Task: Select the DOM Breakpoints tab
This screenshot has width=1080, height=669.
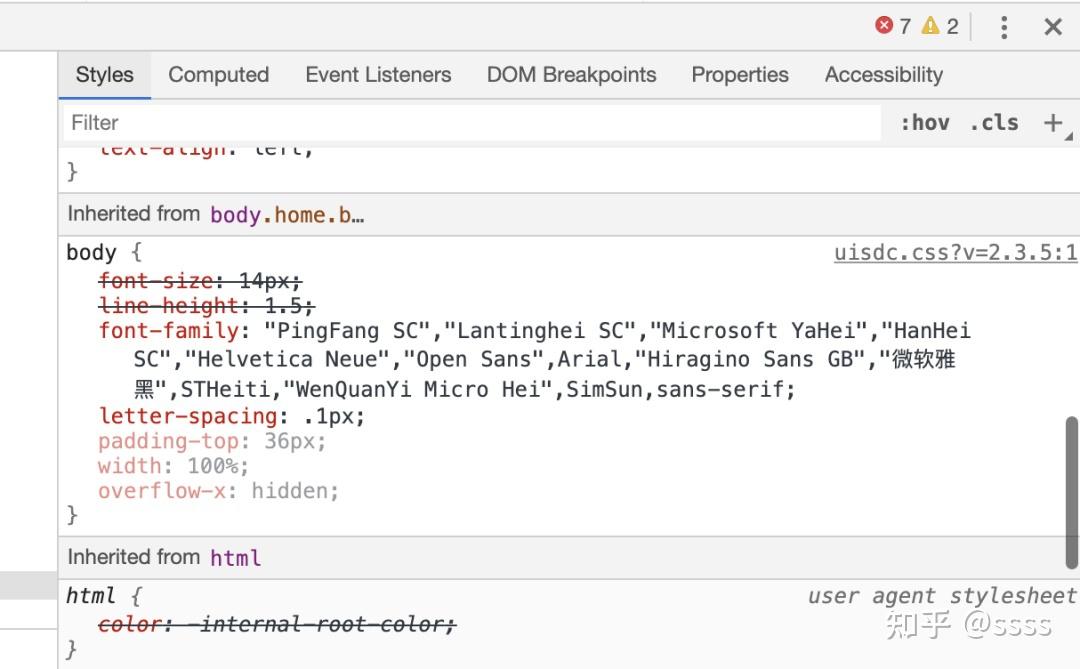Action: pyautogui.click(x=571, y=75)
